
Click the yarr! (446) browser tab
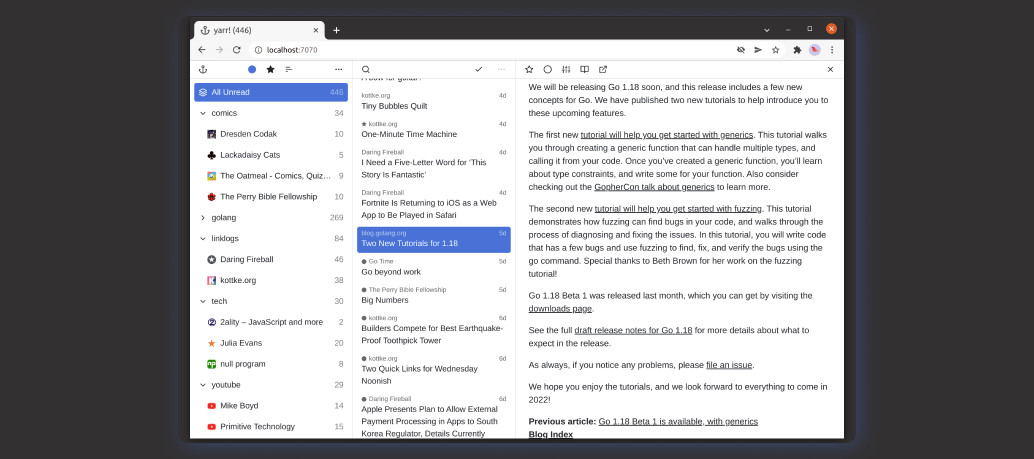pos(259,30)
